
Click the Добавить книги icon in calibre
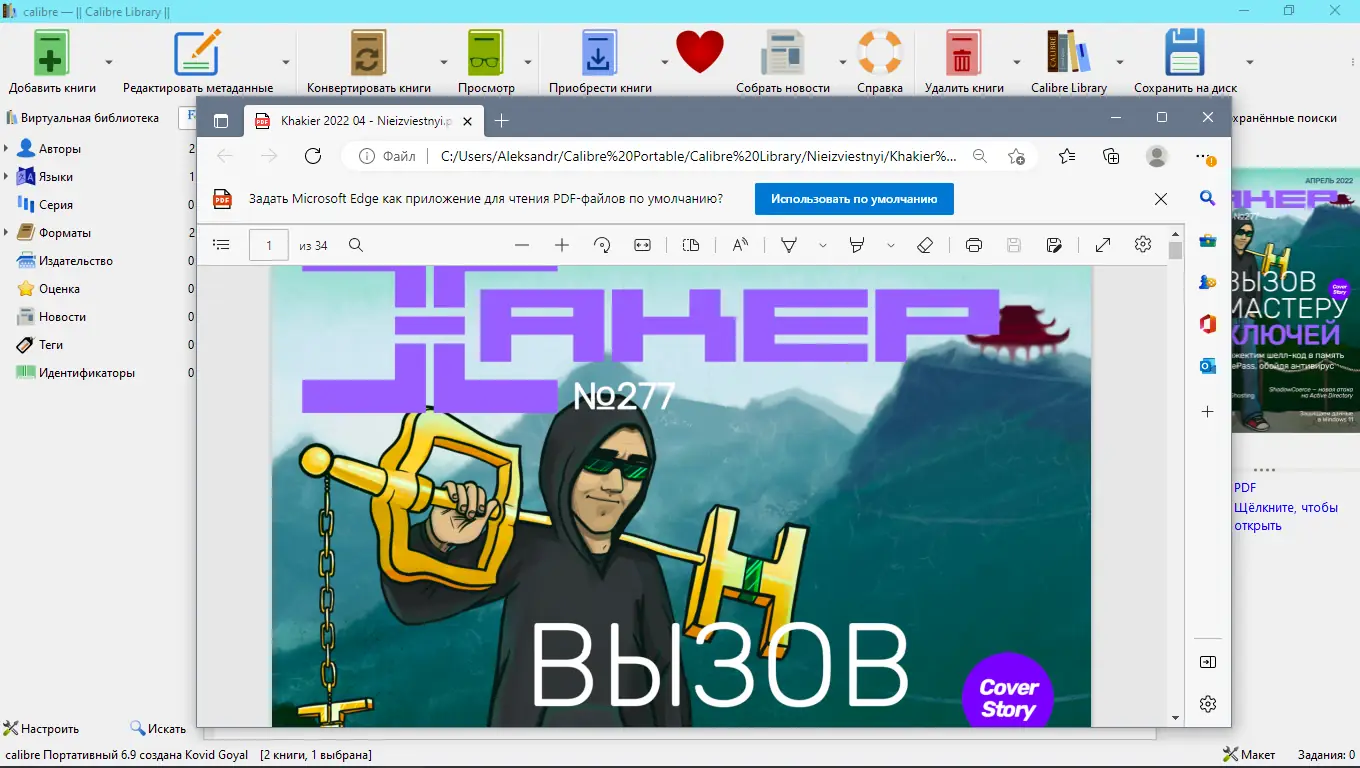point(52,52)
